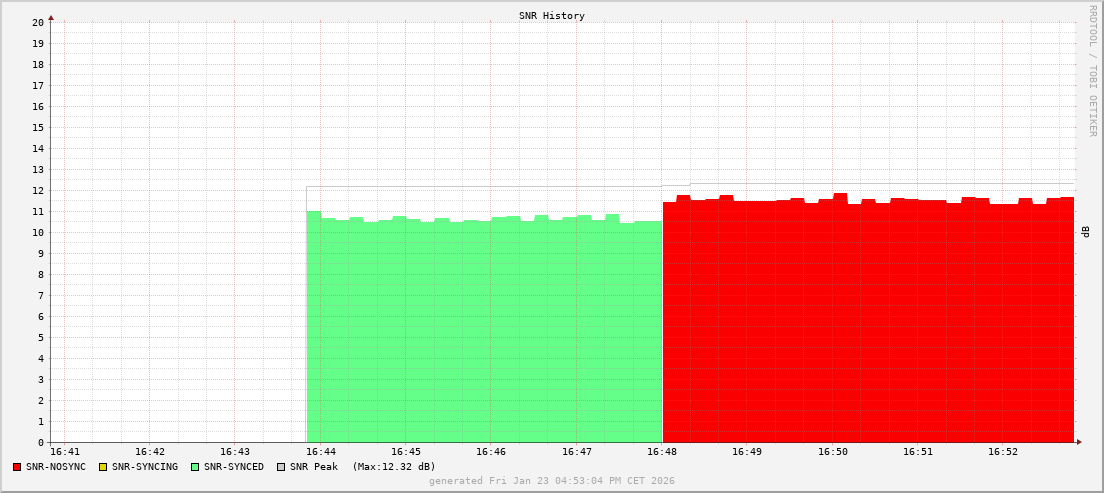
Task: Click the 16:48 time axis label
Action: pos(662,452)
